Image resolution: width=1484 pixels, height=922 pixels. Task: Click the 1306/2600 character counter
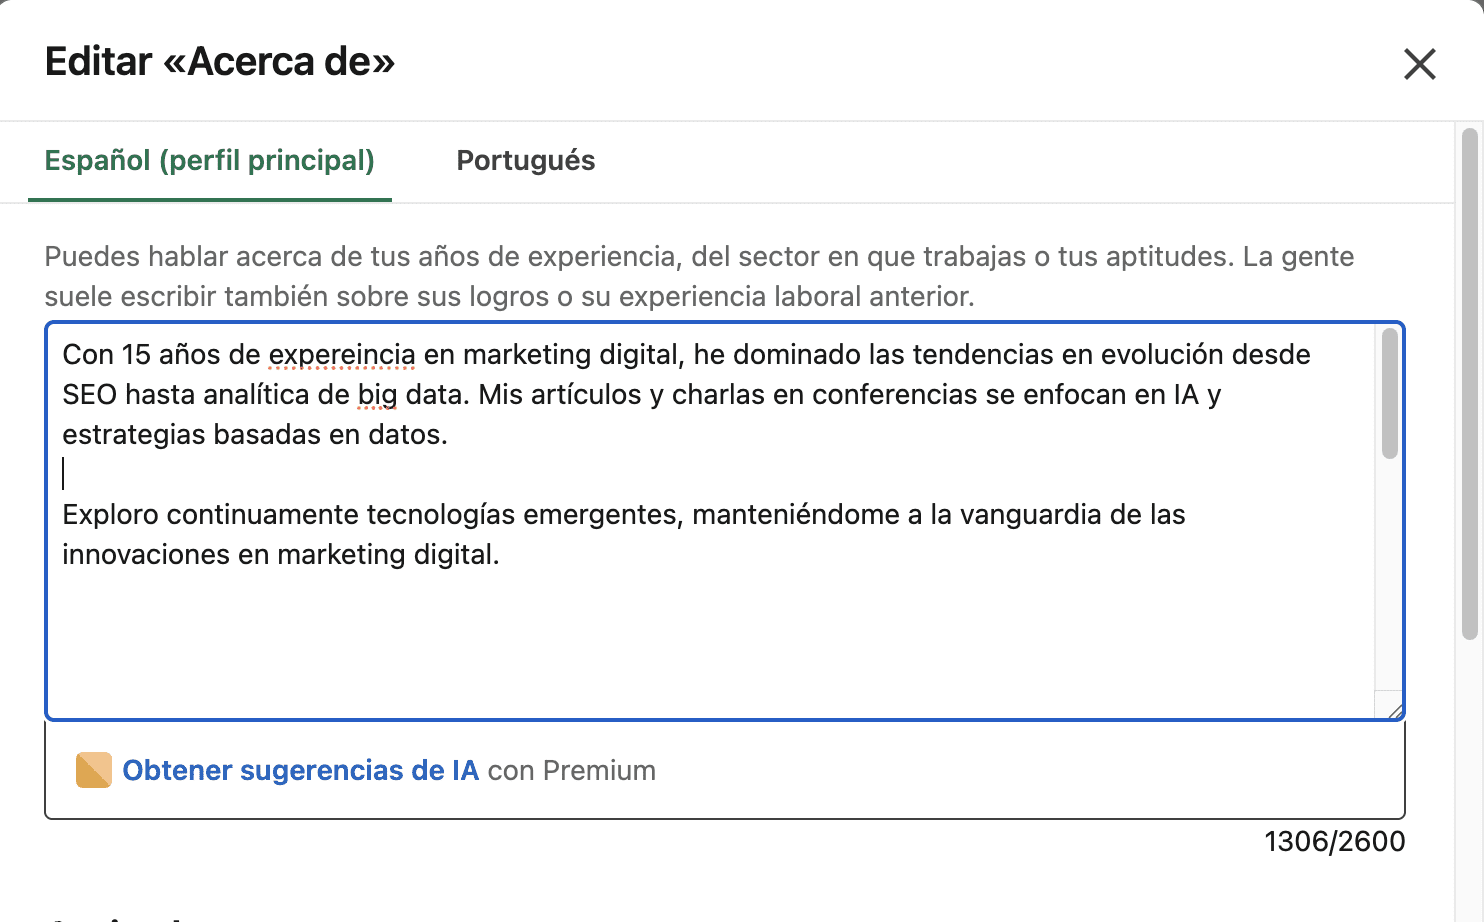(x=1334, y=842)
